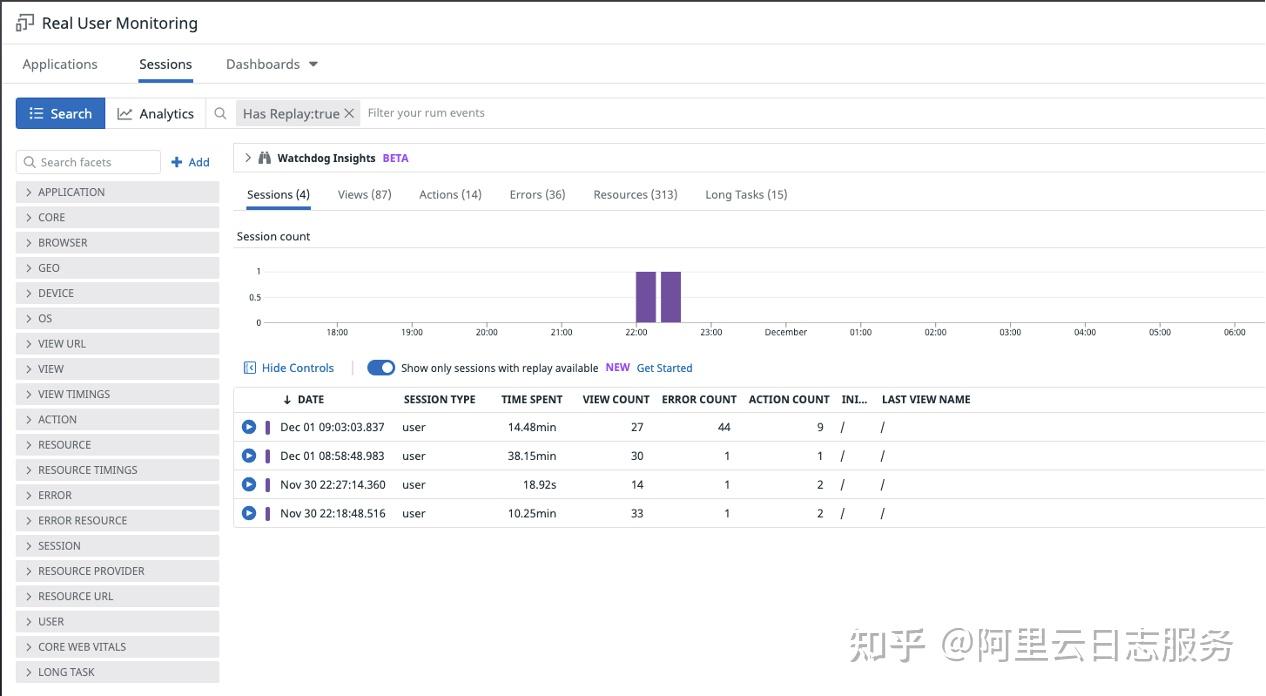This screenshot has width=1266, height=696.
Task: Remove the Has Replay:true filter chip
Action: click(348, 113)
